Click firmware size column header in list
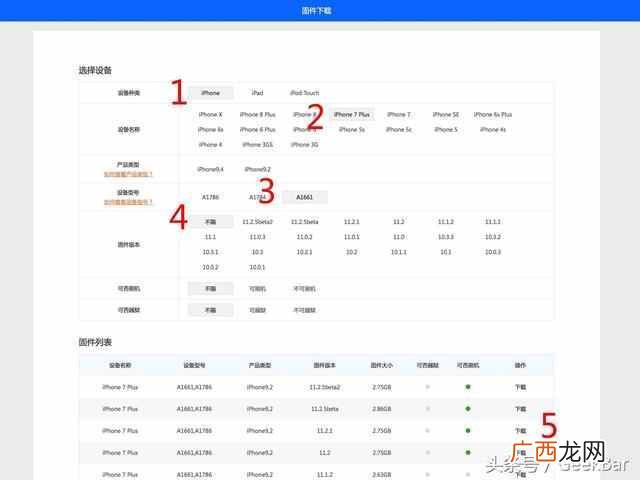The height and width of the screenshot is (480, 640). (382, 365)
